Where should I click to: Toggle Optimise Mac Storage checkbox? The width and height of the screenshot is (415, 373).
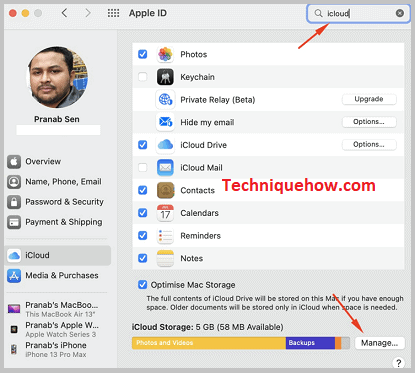143,285
